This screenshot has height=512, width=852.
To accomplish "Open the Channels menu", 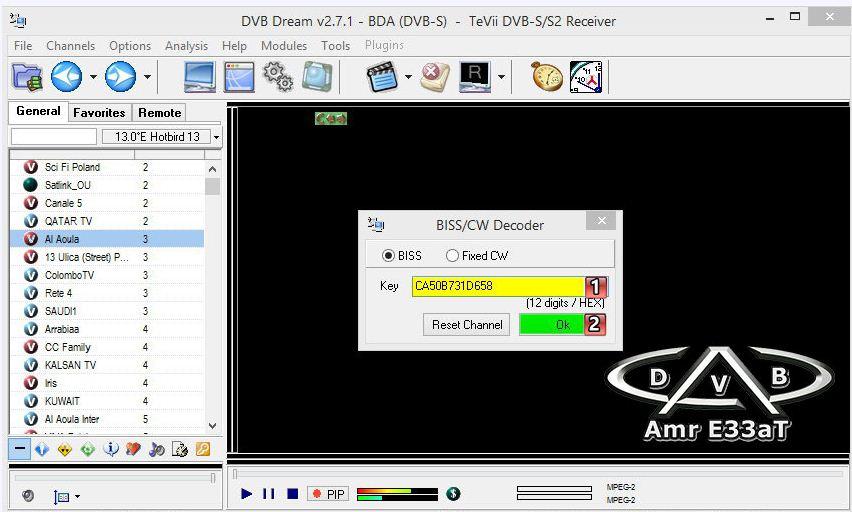I will 71,46.
